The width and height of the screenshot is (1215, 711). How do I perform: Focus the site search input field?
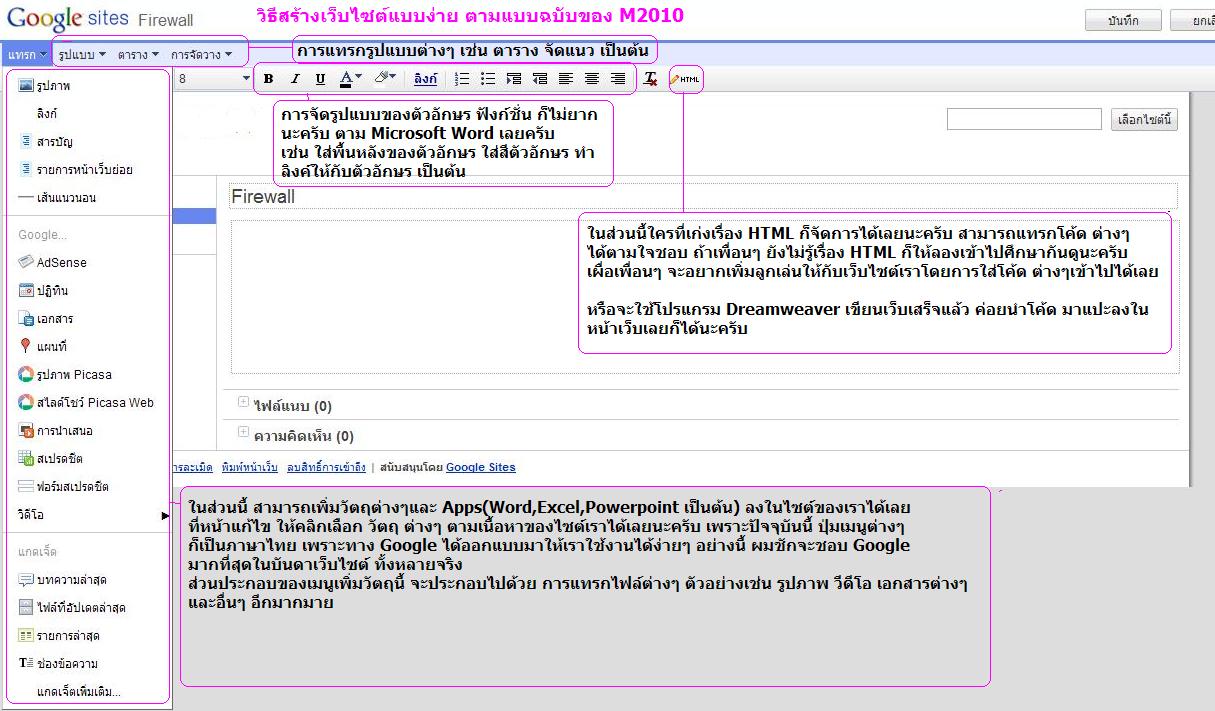point(1025,120)
